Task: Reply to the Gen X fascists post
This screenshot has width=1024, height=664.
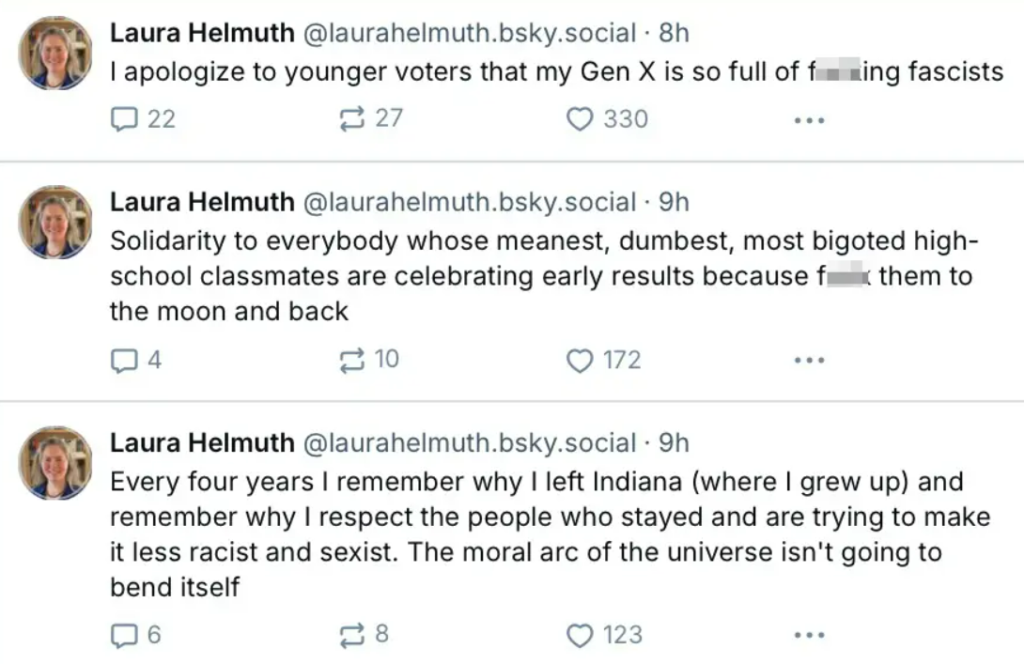Action: [123, 120]
